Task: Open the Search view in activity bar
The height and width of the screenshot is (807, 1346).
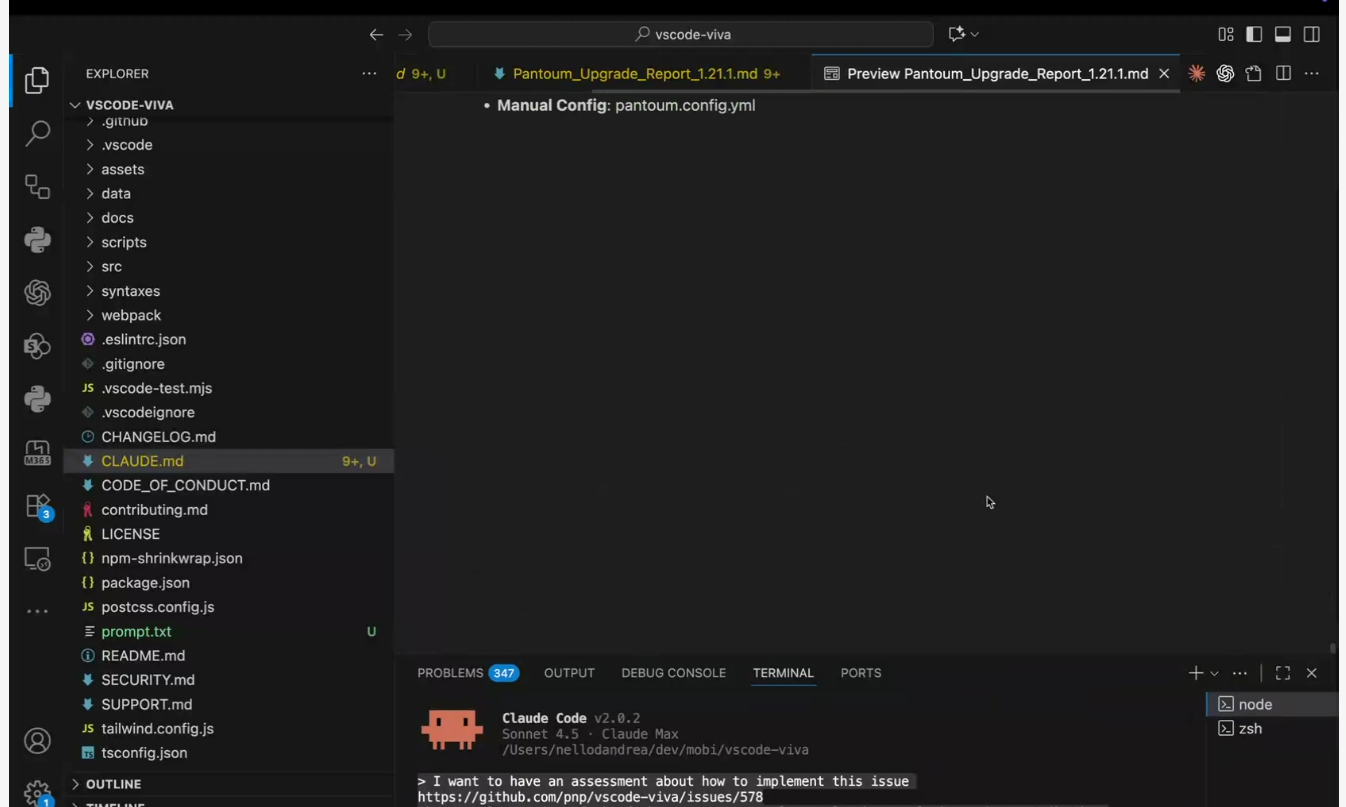Action: [37, 133]
